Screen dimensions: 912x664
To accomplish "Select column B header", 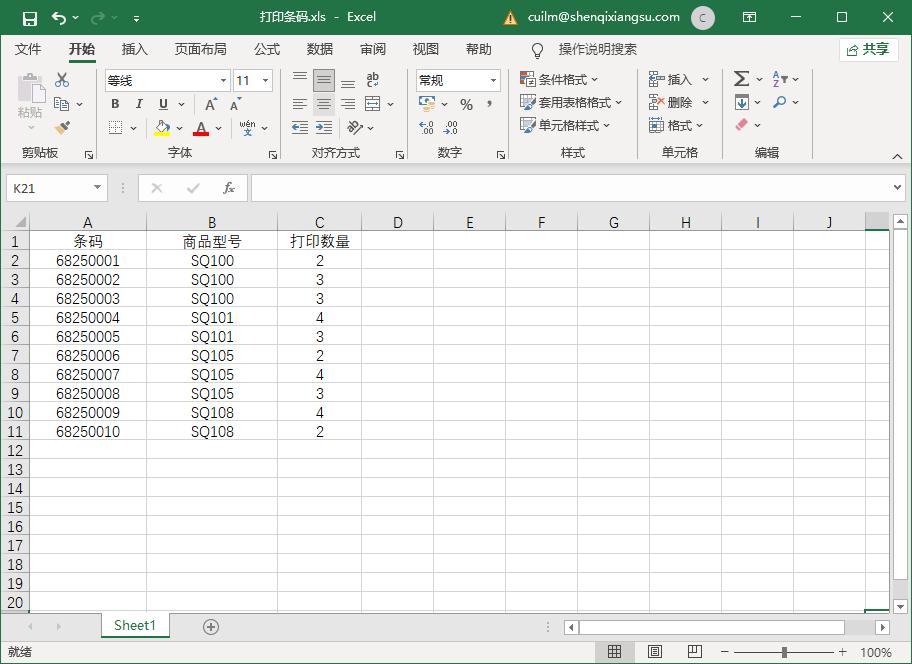I will tap(212, 222).
